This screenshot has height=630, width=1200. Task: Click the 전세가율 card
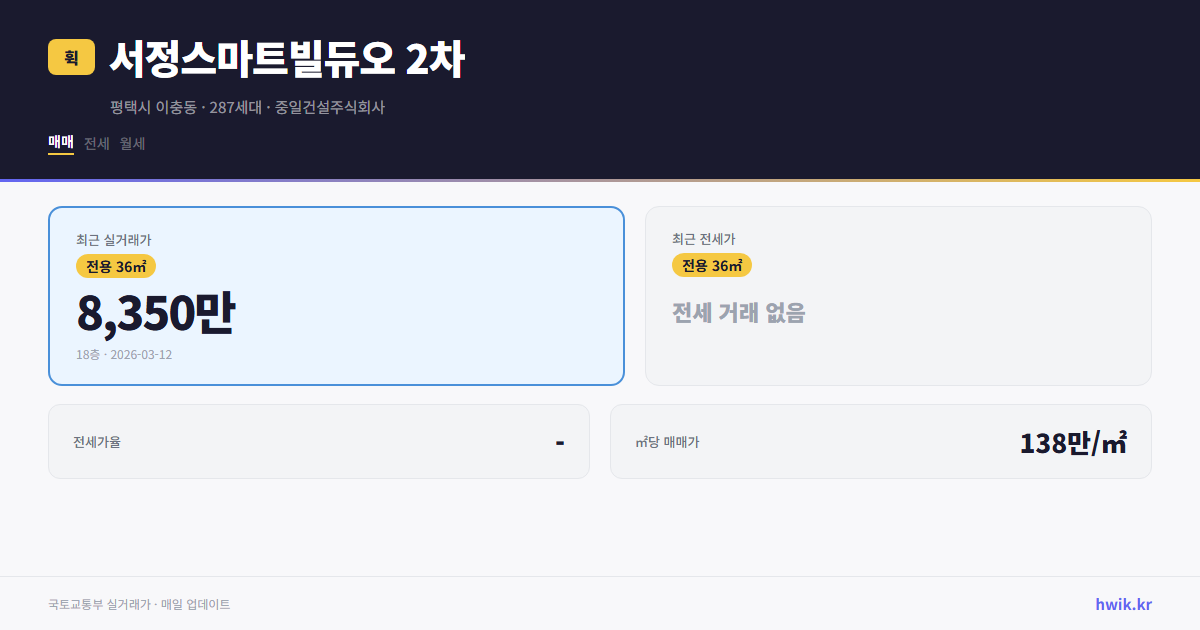coord(319,441)
